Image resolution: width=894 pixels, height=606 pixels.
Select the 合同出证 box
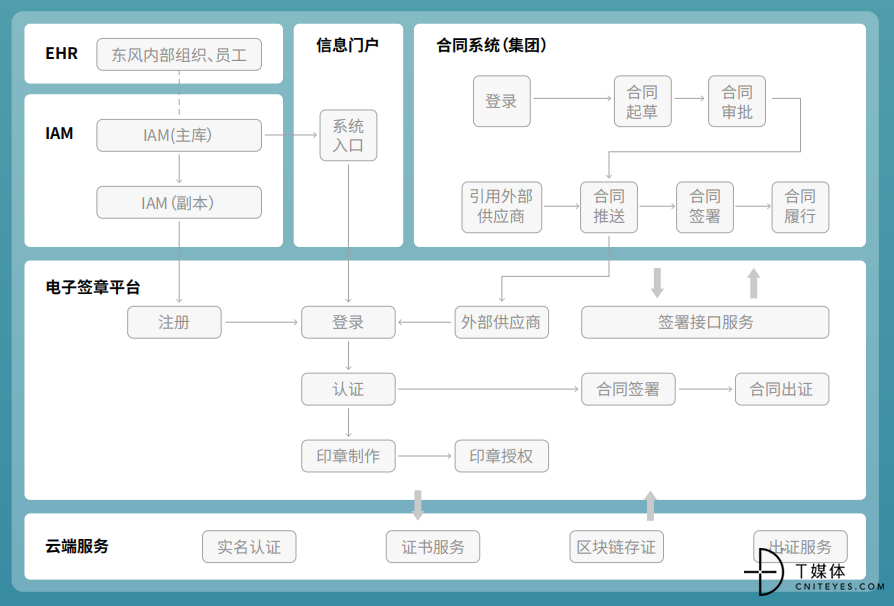(x=782, y=389)
